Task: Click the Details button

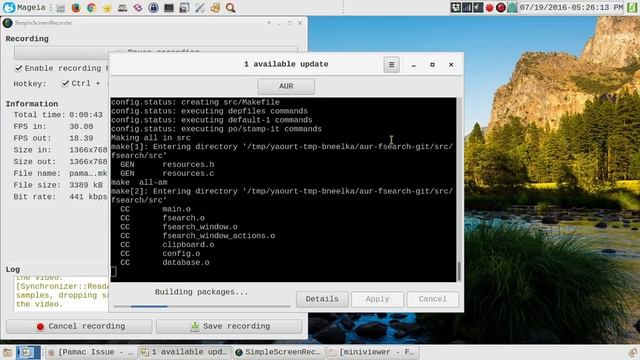Action: [x=322, y=299]
